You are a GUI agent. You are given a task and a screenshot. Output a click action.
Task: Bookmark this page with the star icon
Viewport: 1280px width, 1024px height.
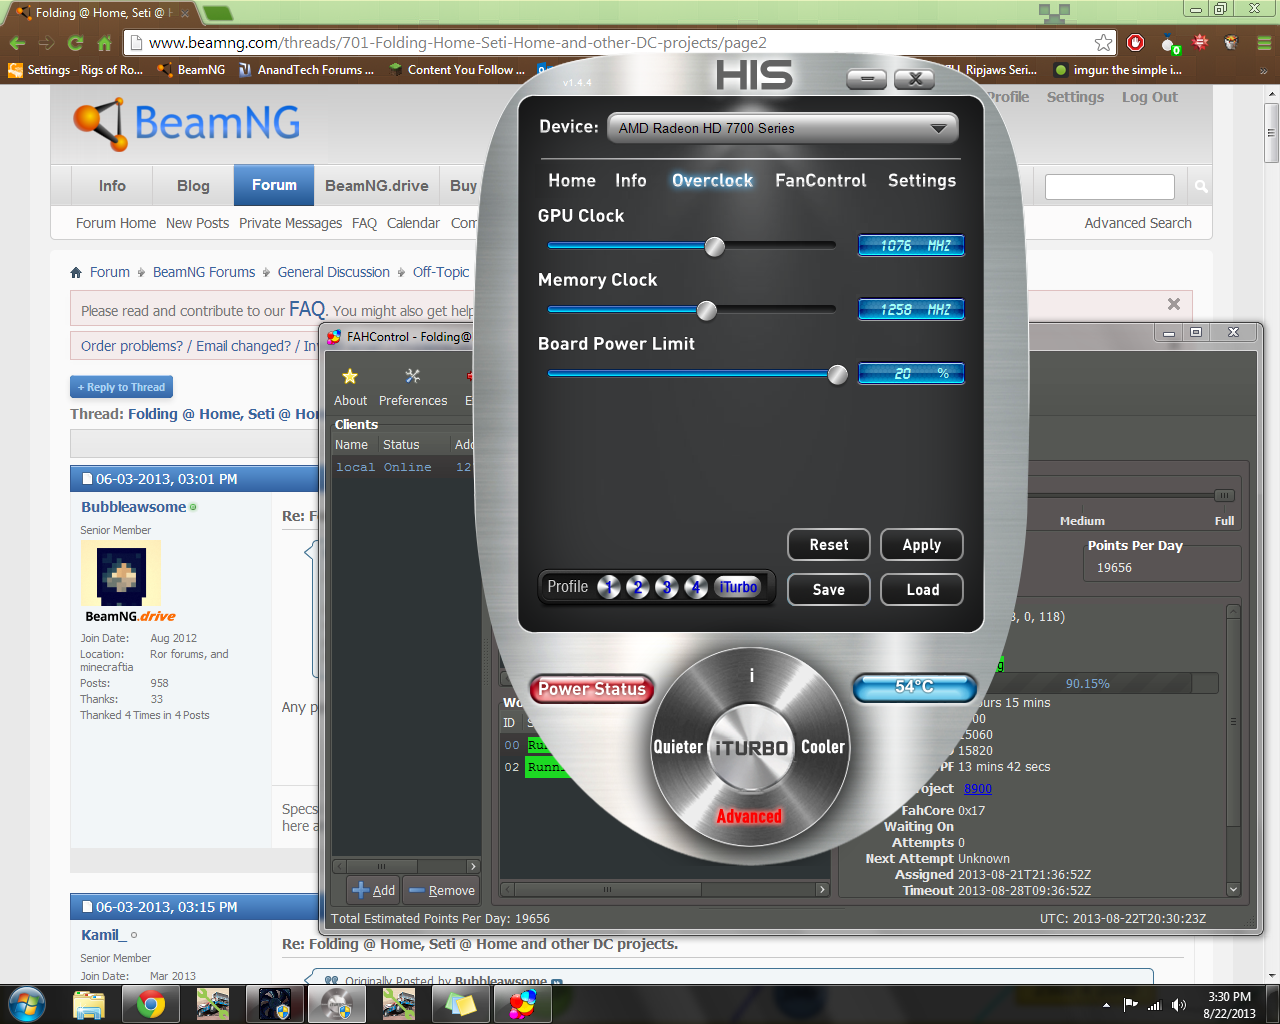(1103, 43)
